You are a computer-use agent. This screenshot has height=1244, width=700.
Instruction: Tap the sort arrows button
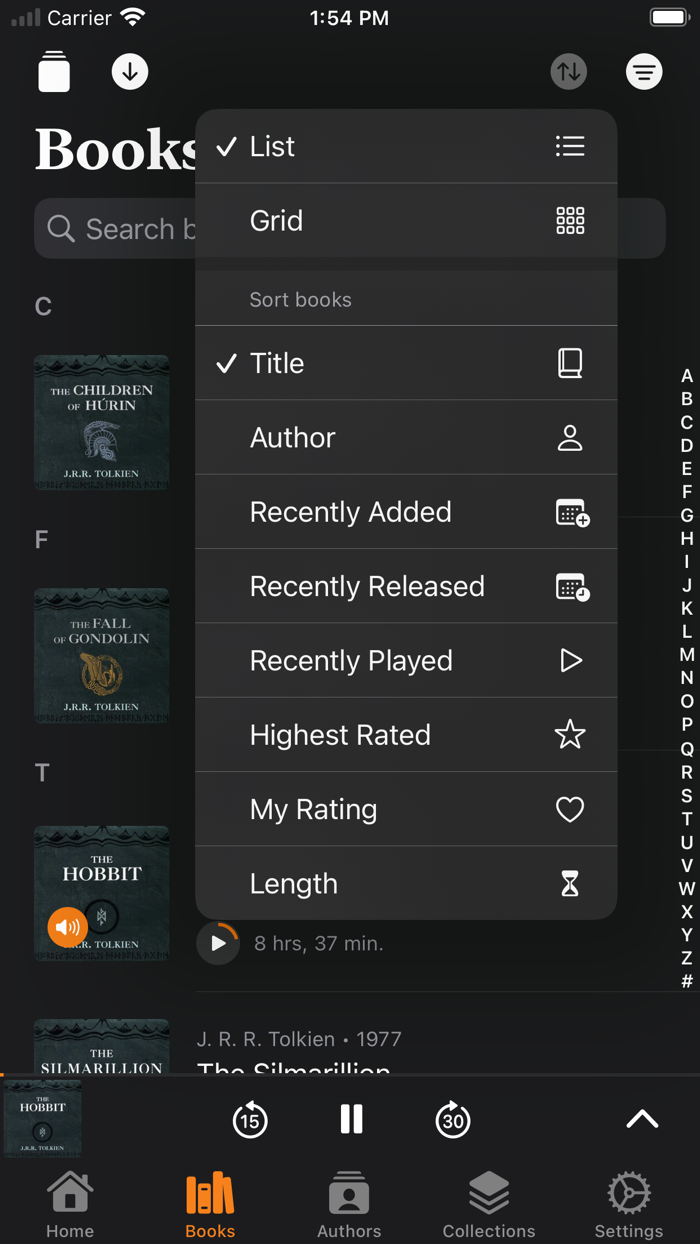568,72
